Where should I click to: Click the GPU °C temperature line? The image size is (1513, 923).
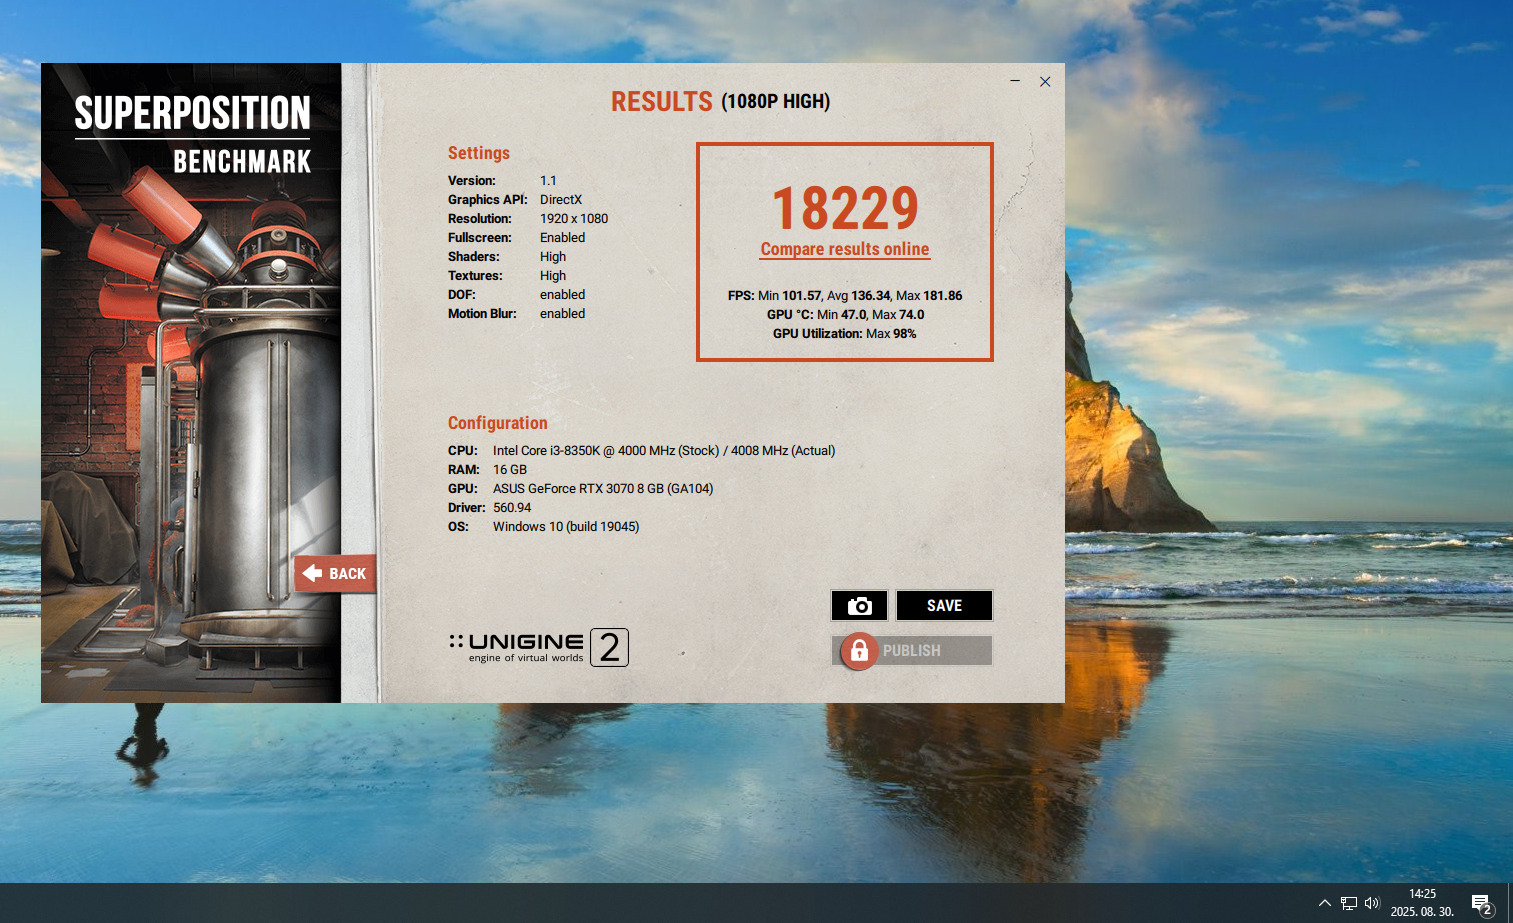(845, 315)
